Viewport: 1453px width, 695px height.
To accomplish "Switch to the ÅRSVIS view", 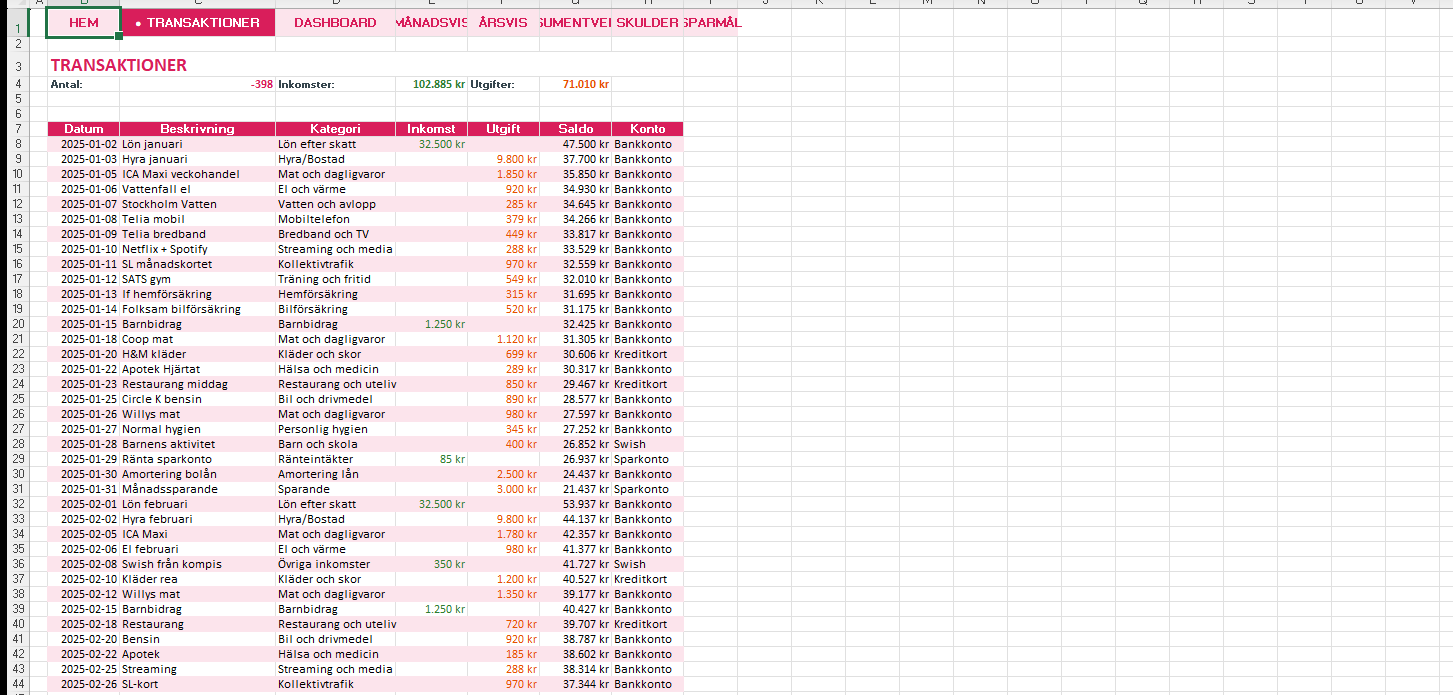I will click(503, 22).
